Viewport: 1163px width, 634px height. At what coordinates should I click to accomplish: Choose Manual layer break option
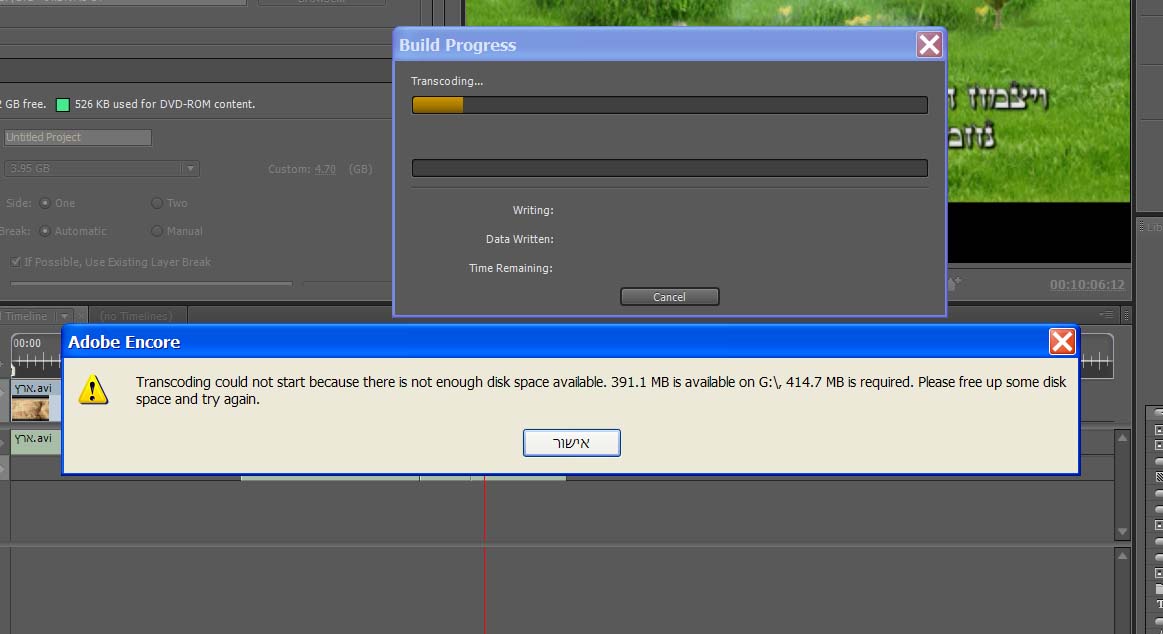point(157,231)
